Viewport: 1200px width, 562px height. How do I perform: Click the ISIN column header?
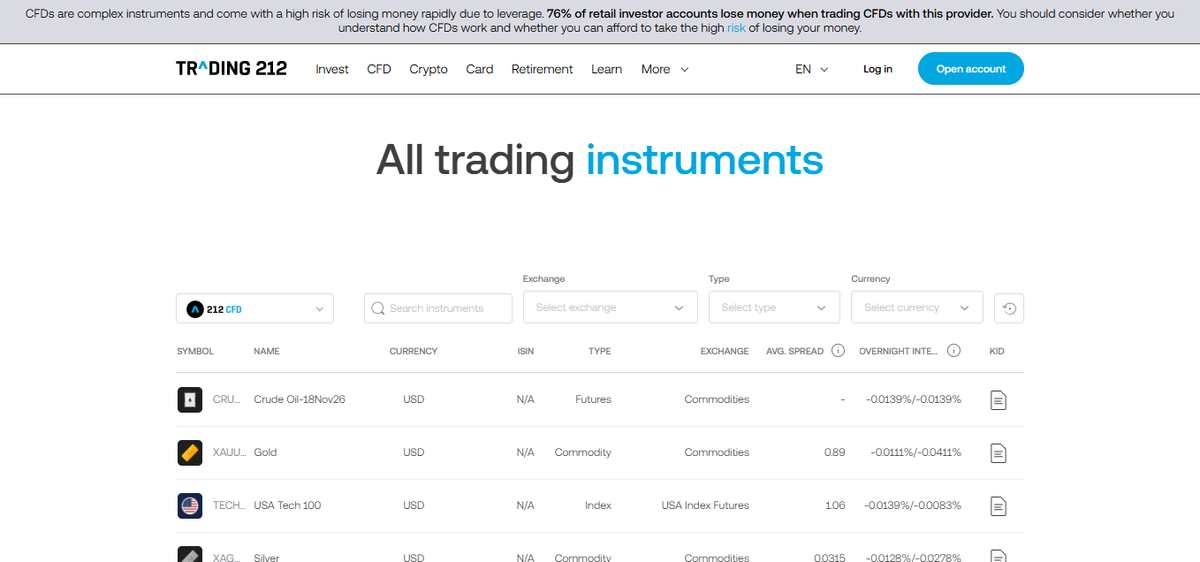pos(525,352)
